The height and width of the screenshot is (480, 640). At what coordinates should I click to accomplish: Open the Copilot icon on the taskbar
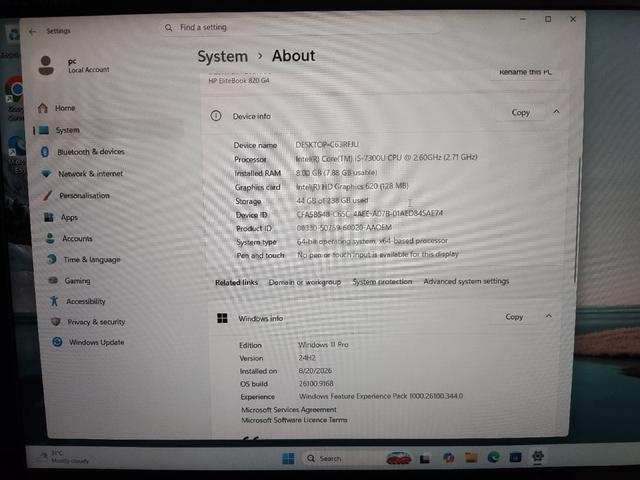(x=449, y=458)
